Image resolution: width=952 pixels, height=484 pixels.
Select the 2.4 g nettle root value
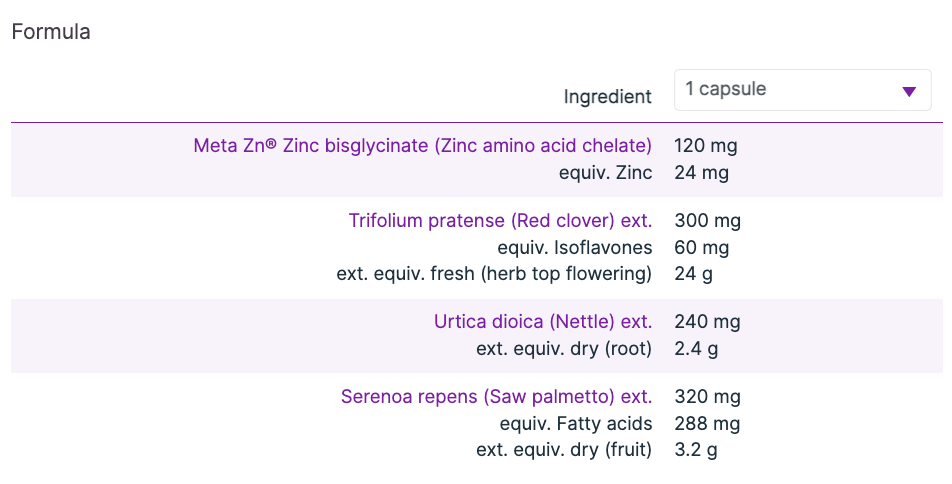[x=696, y=349]
